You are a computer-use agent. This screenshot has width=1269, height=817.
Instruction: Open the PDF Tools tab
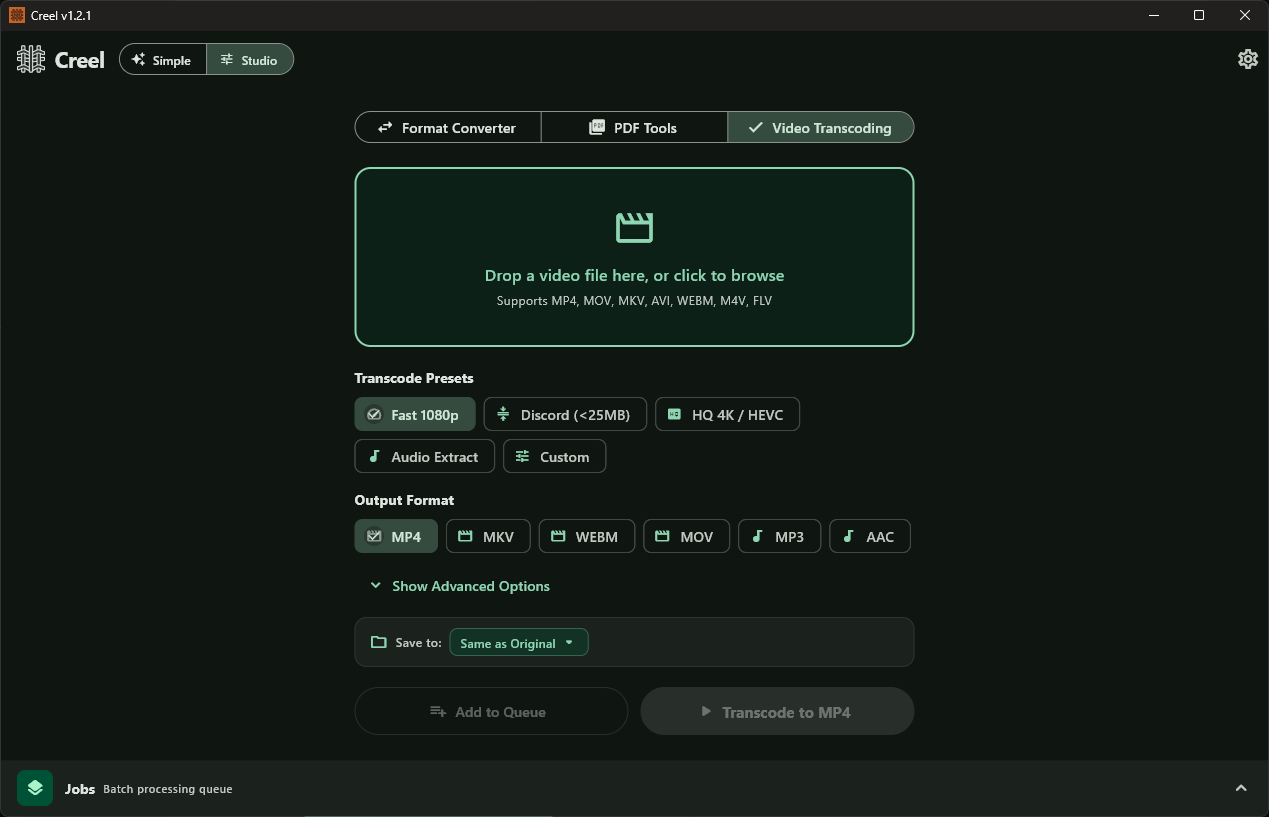click(x=634, y=127)
